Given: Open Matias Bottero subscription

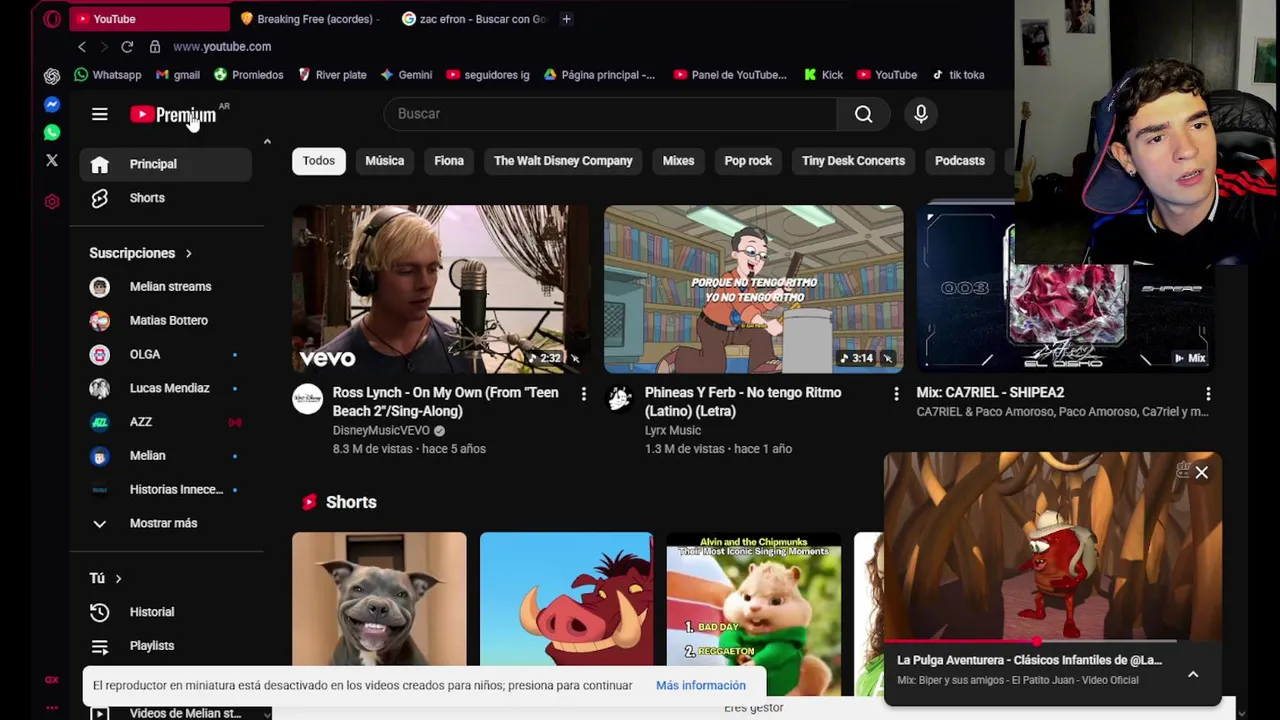Looking at the screenshot, I should (165, 321).
